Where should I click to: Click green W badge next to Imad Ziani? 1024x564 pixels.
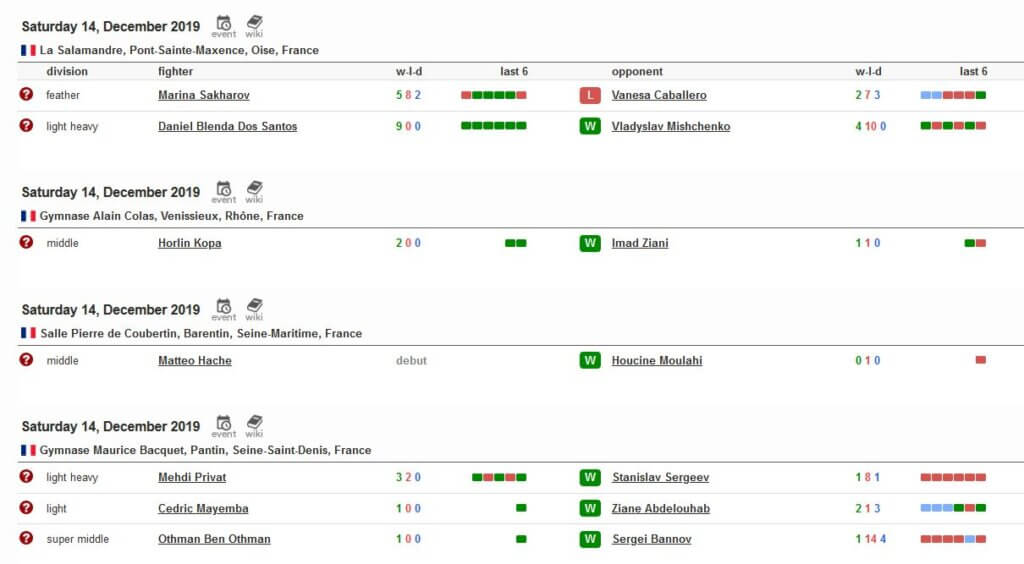(x=590, y=243)
